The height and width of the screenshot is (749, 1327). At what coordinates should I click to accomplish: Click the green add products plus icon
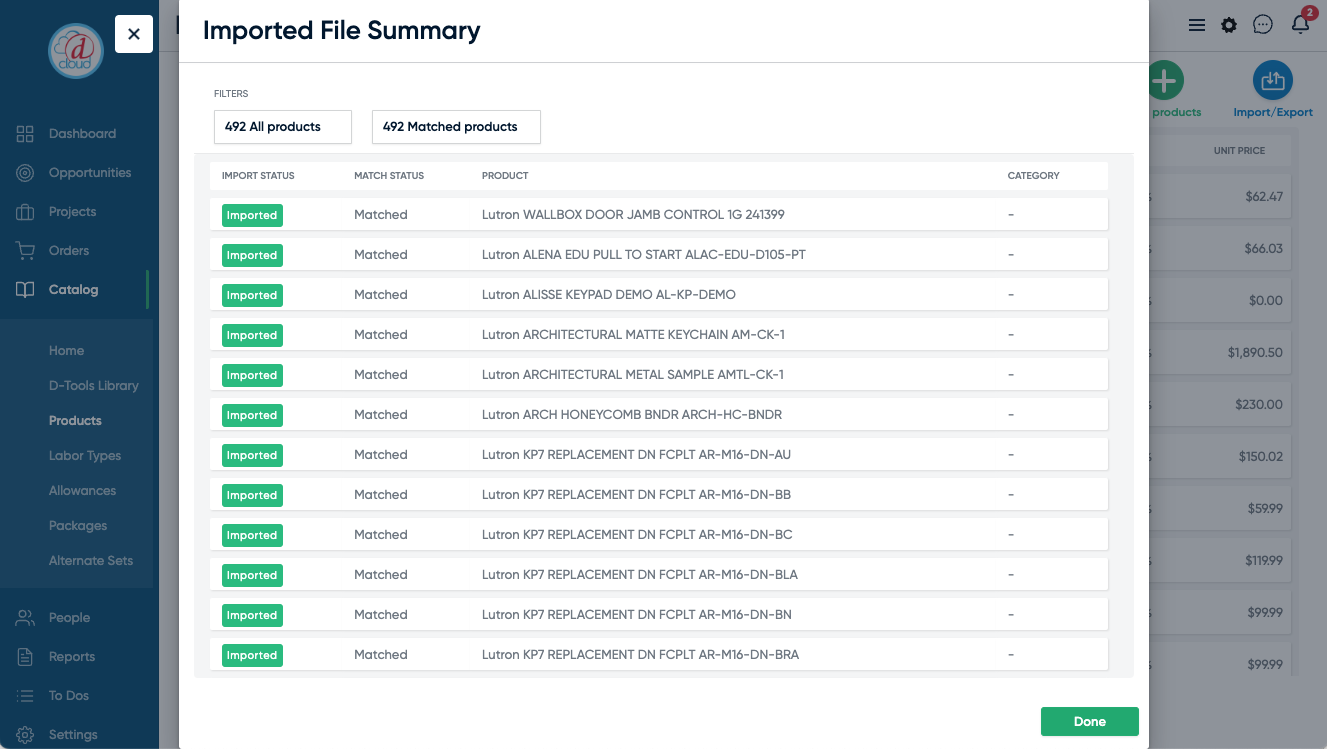coord(1165,80)
